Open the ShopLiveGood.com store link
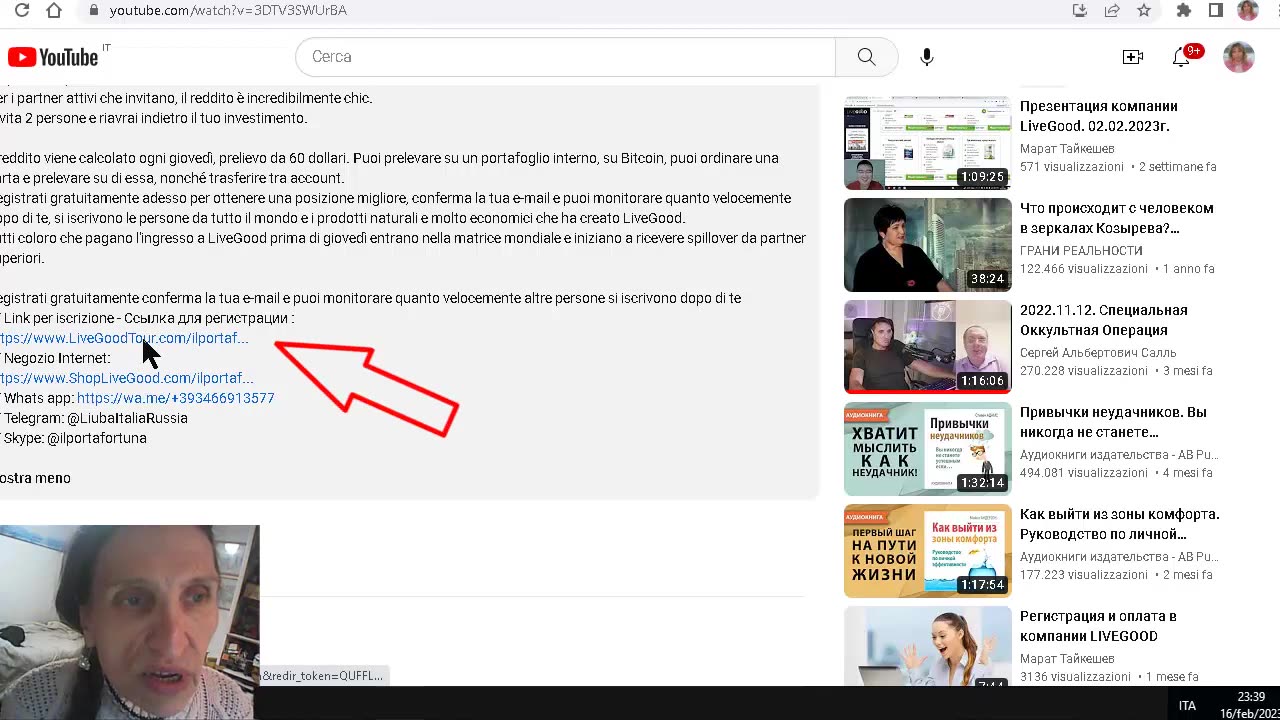The height and width of the screenshot is (720, 1280). click(x=127, y=378)
